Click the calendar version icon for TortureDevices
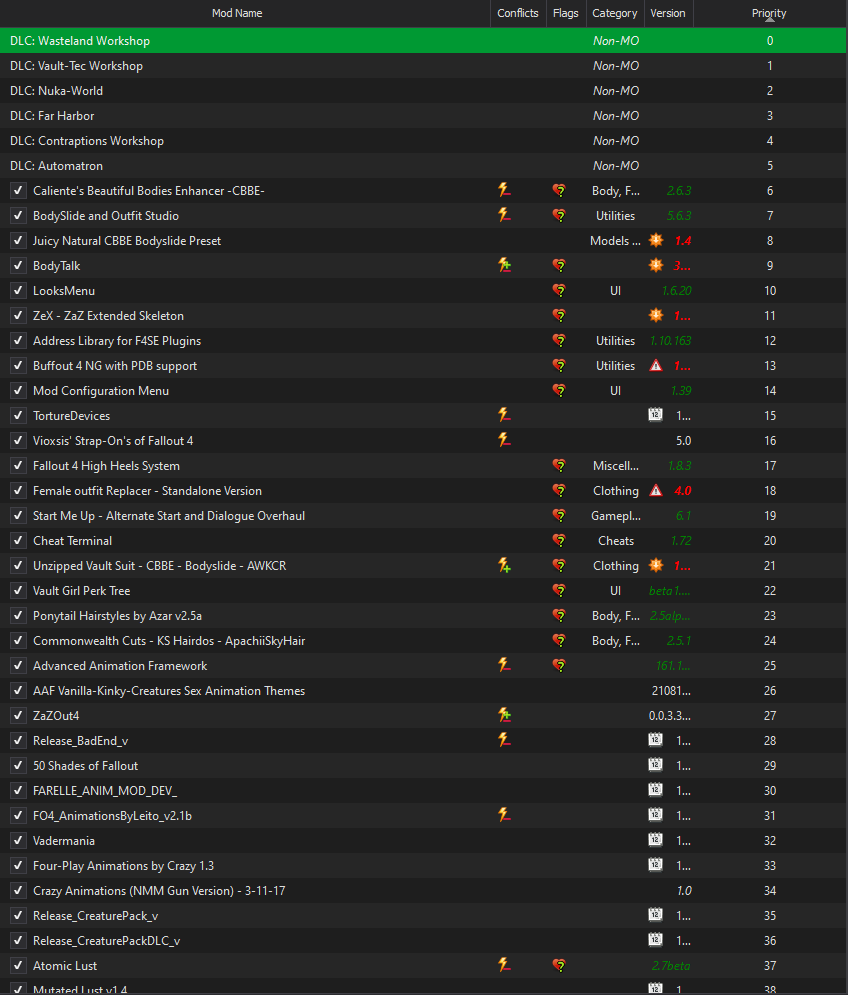 (656, 415)
